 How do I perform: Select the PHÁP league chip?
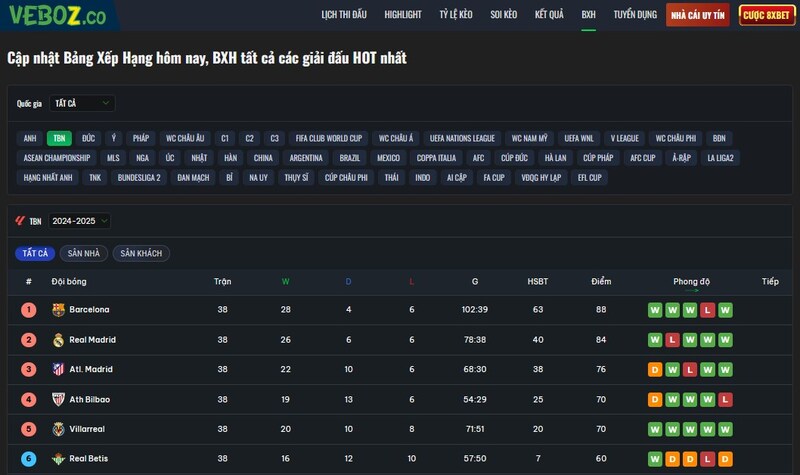[141, 138]
